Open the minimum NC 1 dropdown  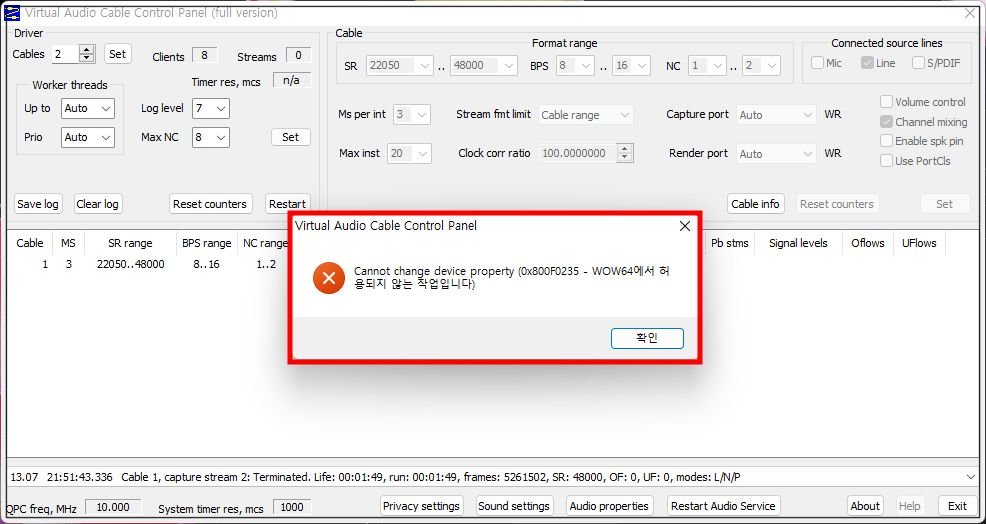(707, 65)
